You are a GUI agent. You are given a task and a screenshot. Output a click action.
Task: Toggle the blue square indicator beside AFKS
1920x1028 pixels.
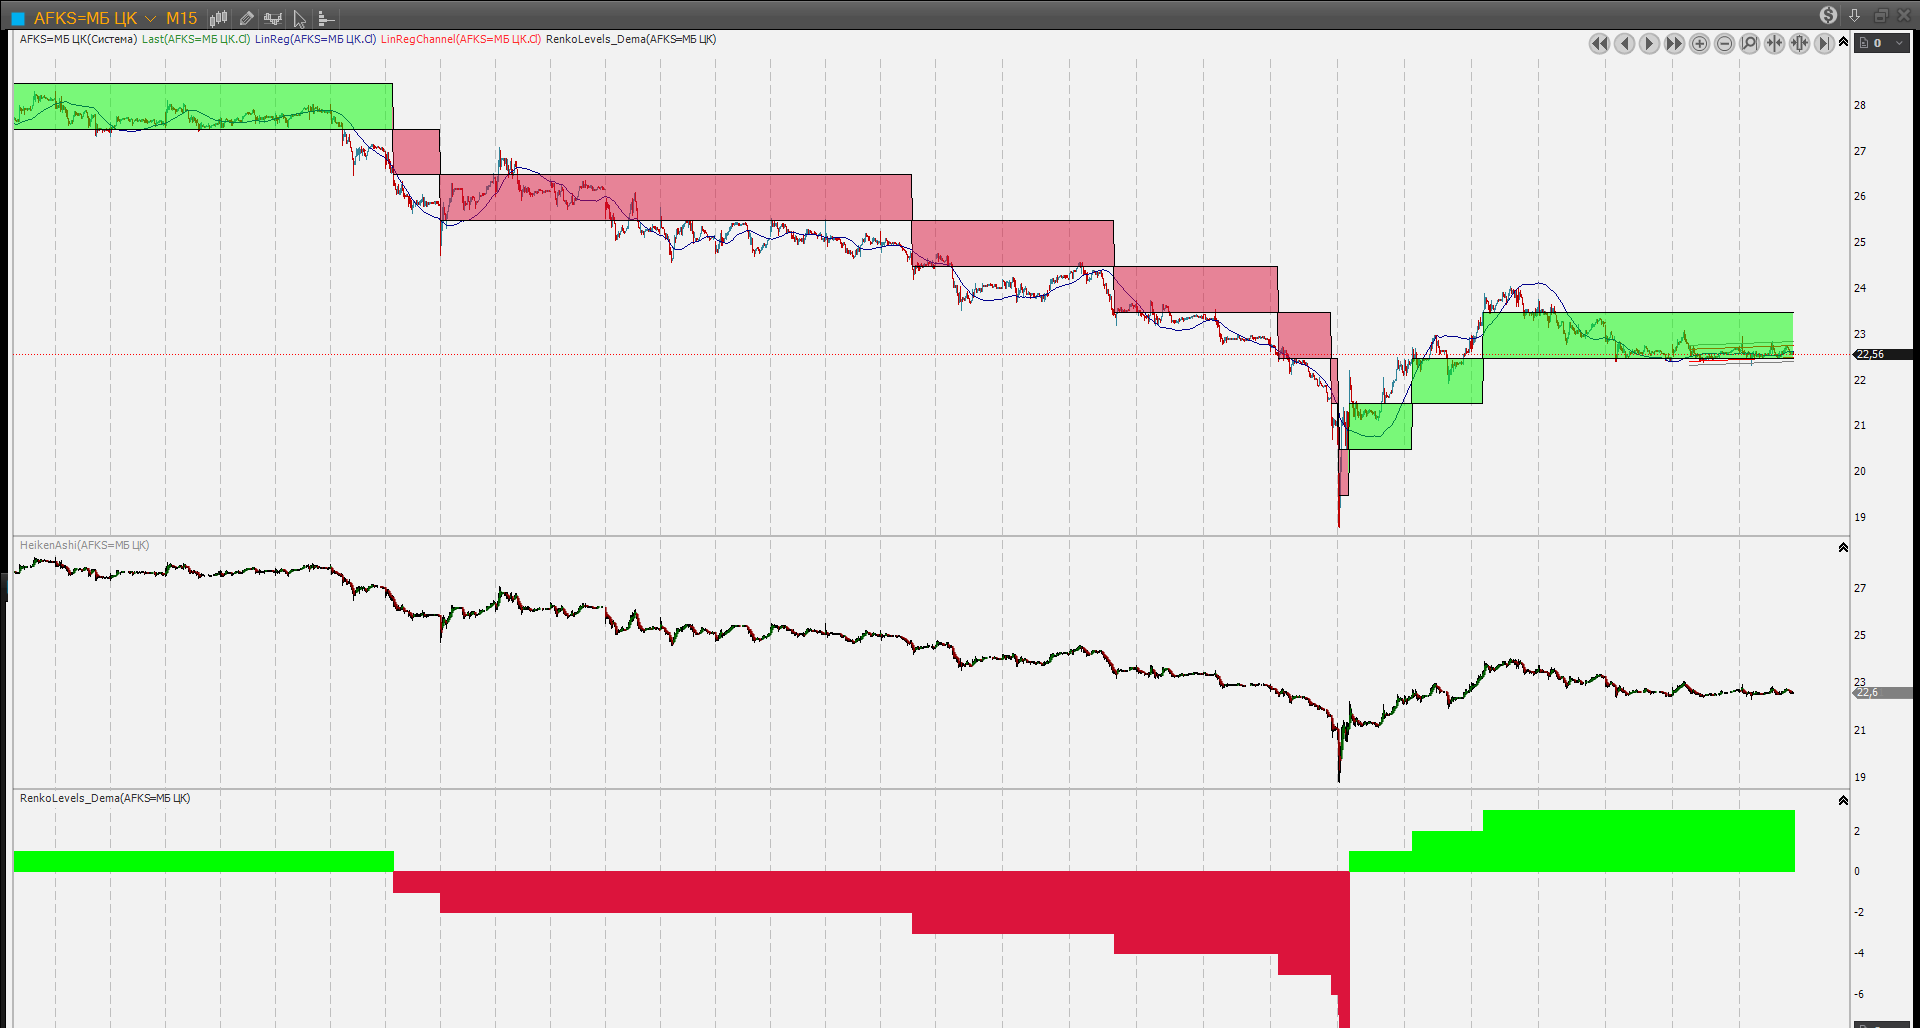tap(17, 18)
